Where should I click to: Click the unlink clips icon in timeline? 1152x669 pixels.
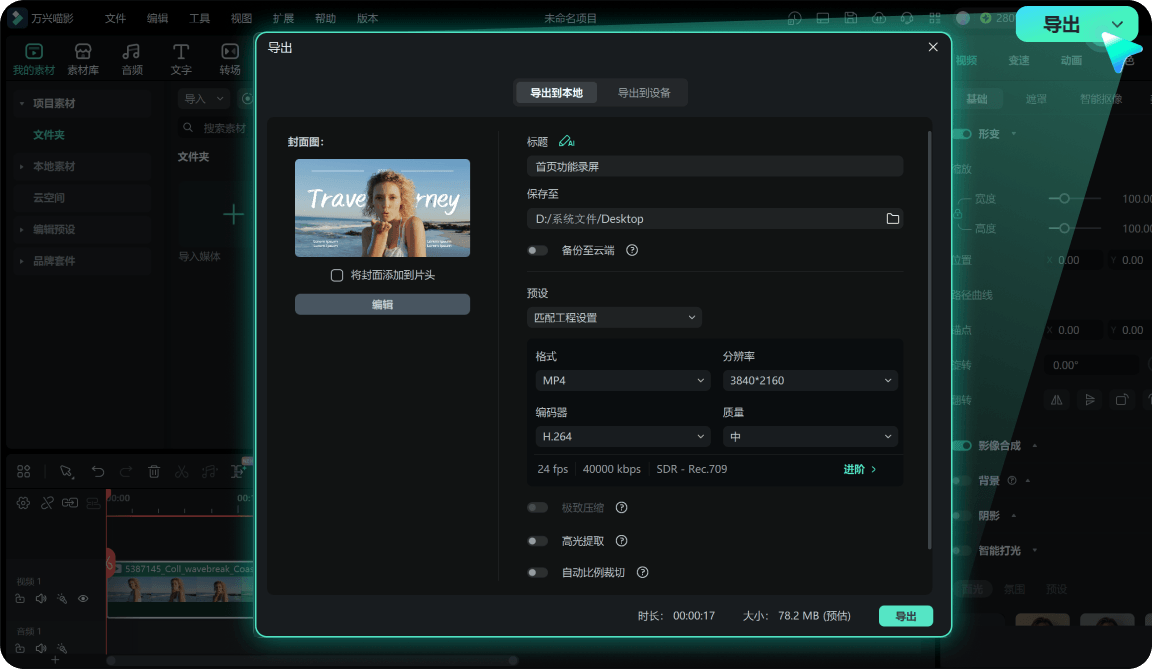[47, 503]
